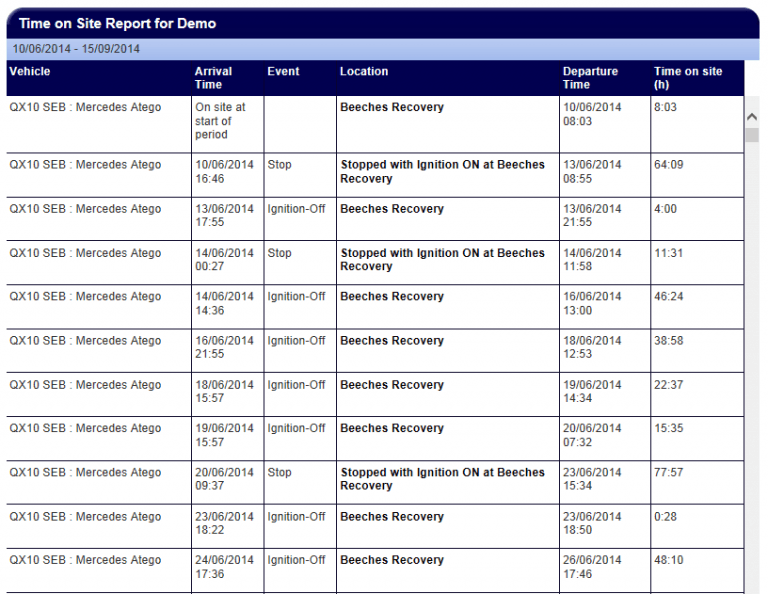This screenshot has width=768, height=594.
Task: Click departure time 20/06/2014 07:32
Action: [x=592, y=435]
